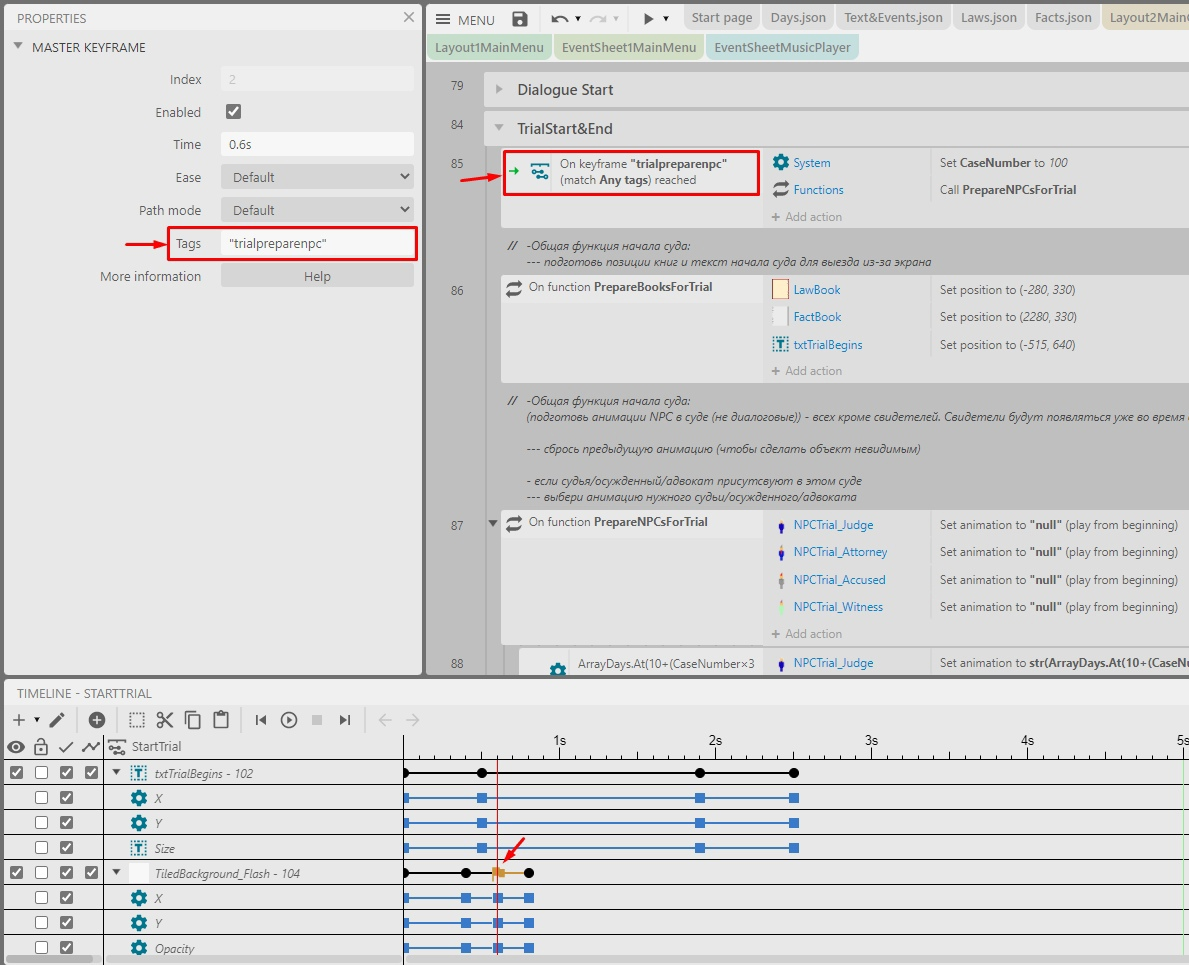Click the Size property text icon in the timeline
Viewport: 1189px width, 965px height.
coord(139,848)
